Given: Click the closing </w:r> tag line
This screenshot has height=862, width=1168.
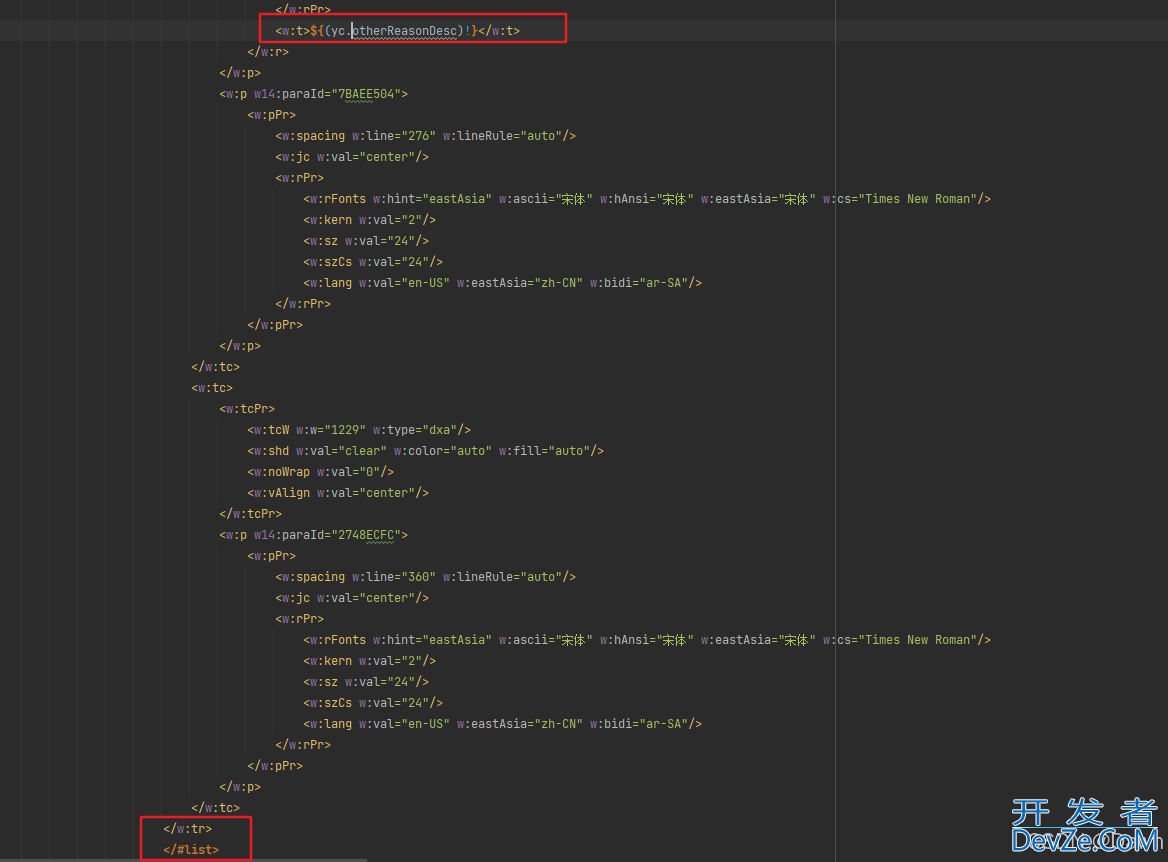Looking at the screenshot, I should pyautogui.click(x=267, y=51).
